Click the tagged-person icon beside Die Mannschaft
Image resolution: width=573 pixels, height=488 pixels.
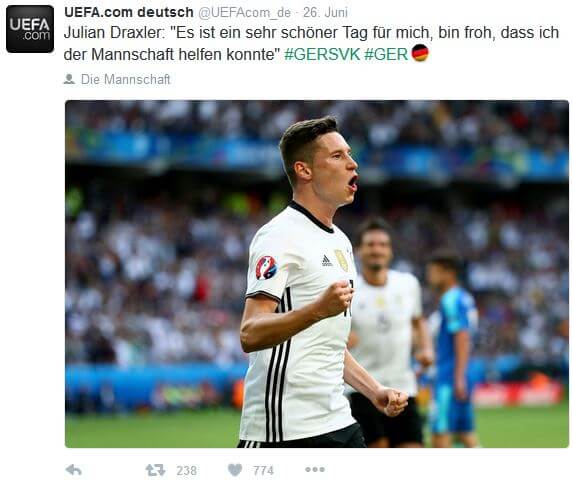coord(69,79)
